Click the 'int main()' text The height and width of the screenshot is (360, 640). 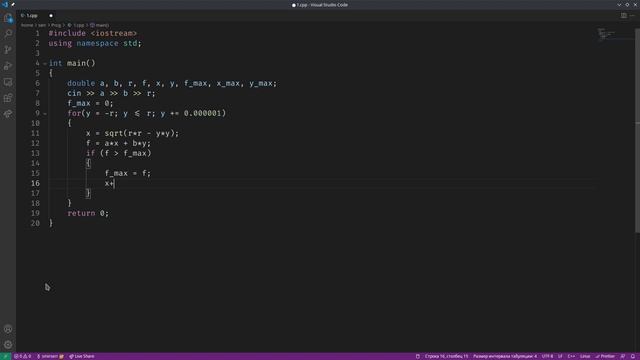point(72,63)
